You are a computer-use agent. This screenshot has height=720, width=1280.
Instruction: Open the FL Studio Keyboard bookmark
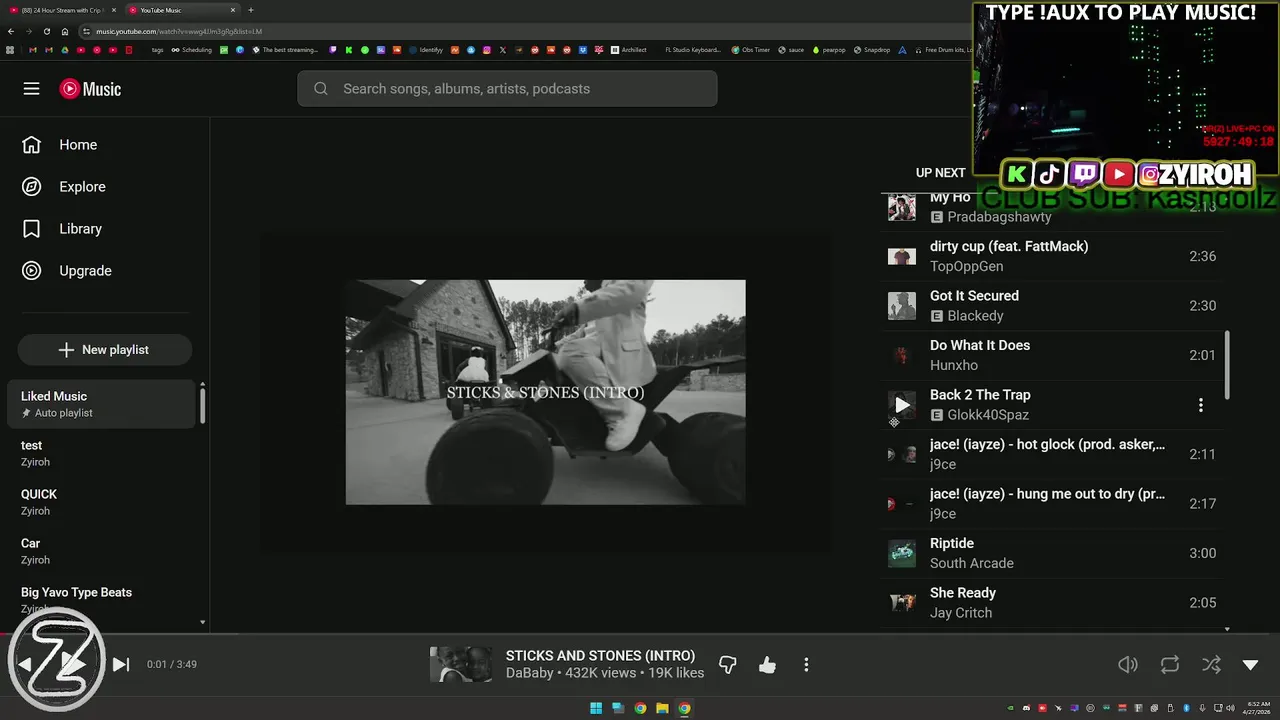692,50
